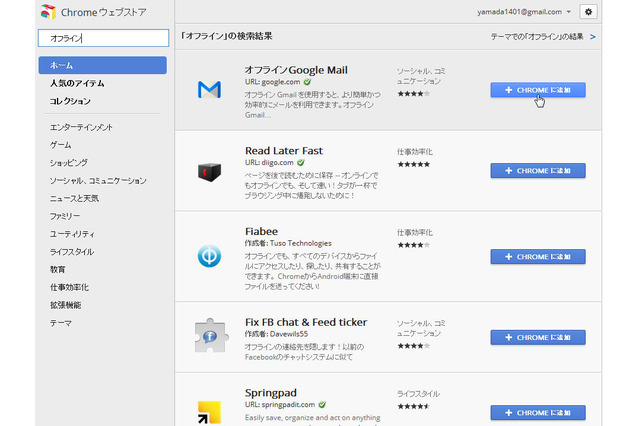Click the verified checkmark next to springpadit.com
Viewport: 640px width, 426px height.
pos(322,405)
